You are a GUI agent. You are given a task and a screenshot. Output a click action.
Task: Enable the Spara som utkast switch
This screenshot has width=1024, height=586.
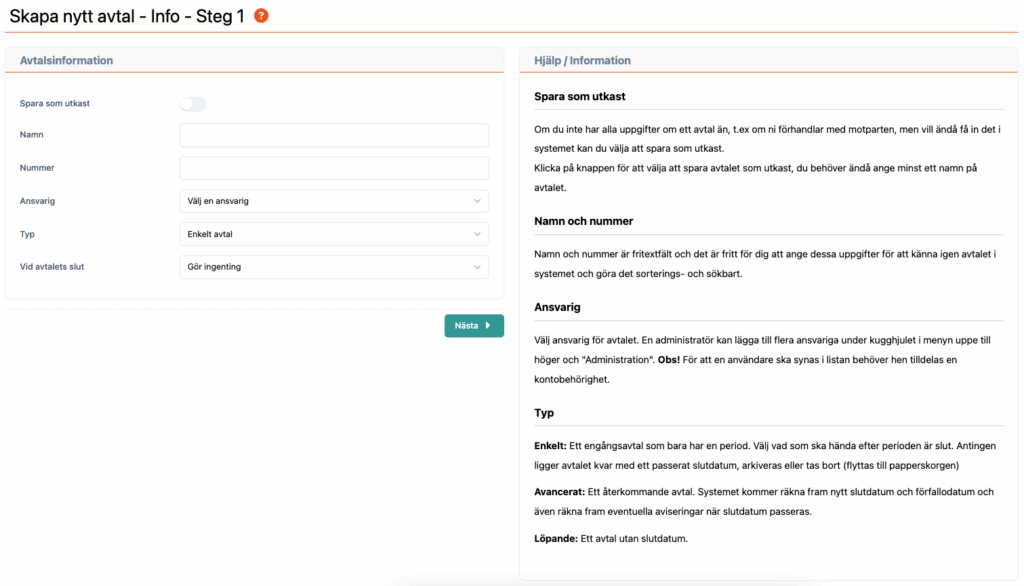coord(192,104)
